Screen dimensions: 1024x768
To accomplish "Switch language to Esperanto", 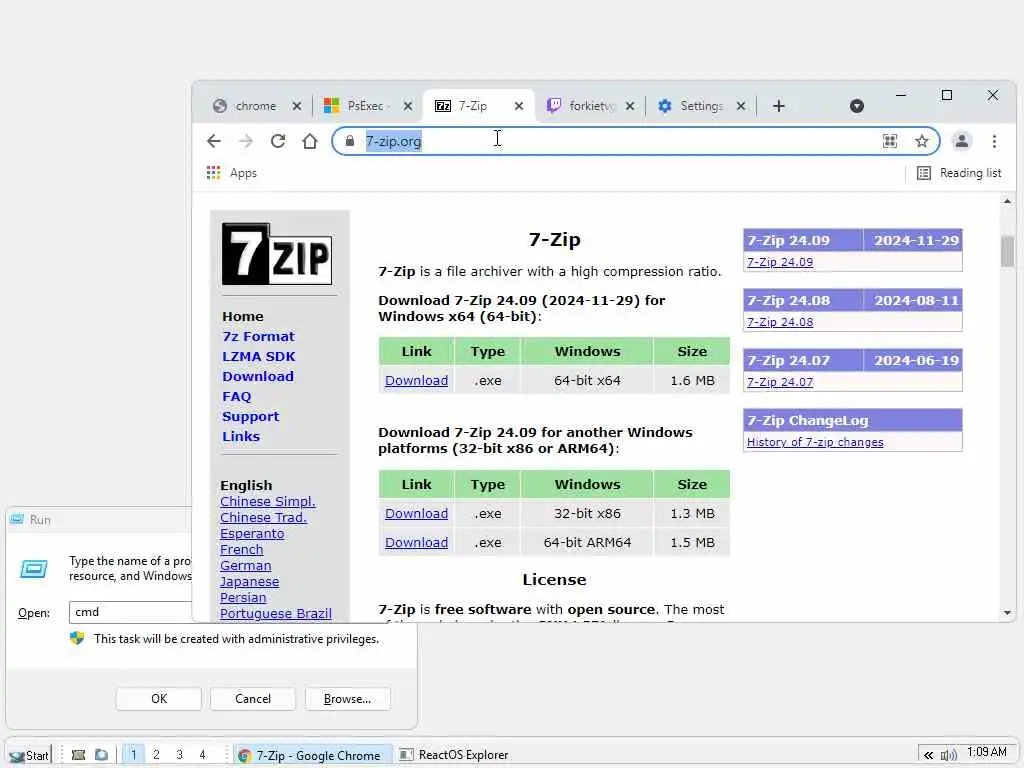I will (252, 534).
